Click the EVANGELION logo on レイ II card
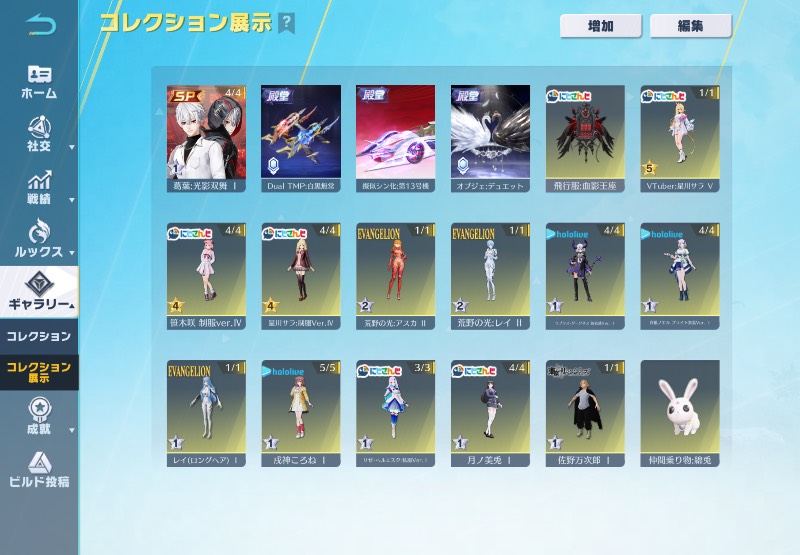Screen dimensions: 800x555 (473, 234)
